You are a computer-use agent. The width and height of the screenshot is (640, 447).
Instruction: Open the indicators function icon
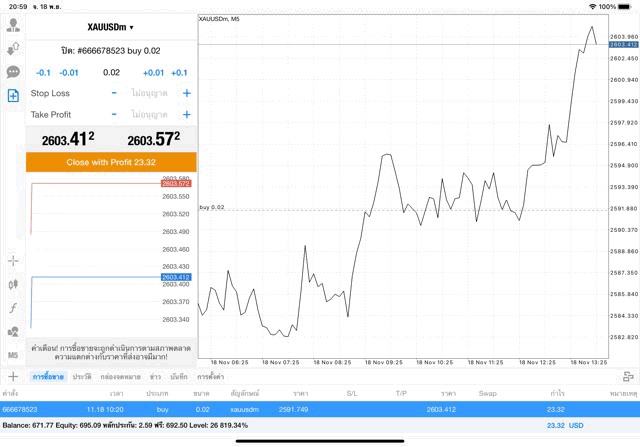(13, 308)
